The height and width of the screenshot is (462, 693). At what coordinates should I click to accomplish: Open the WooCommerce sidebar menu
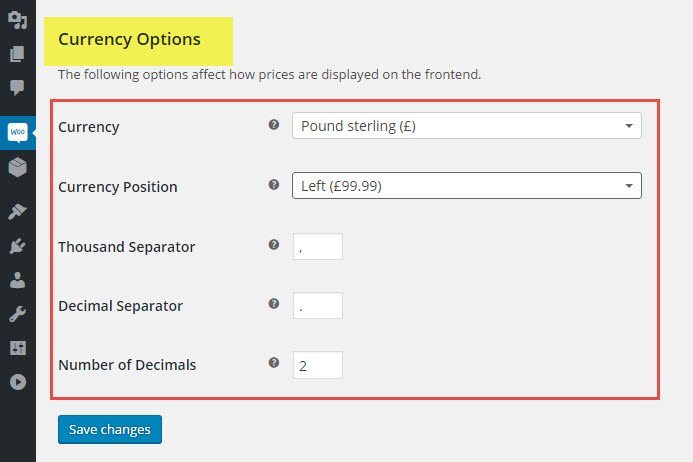18,133
